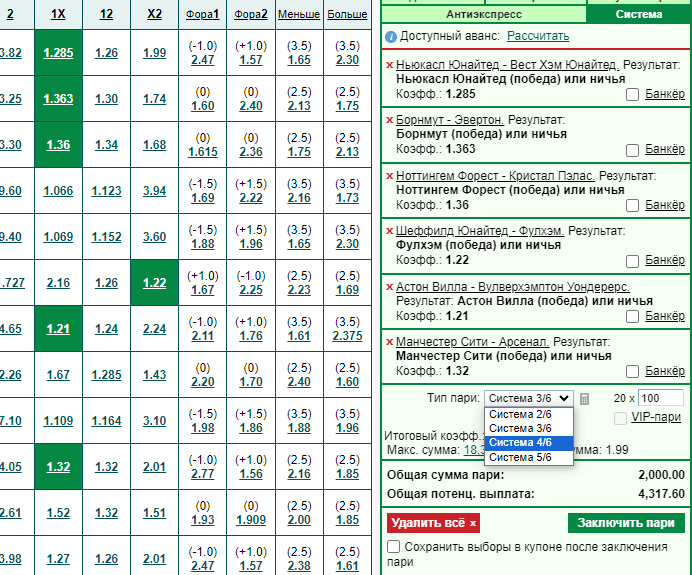This screenshot has height=575, width=692.
Task: Select the 1X odds 1.27
Action: (58, 559)
